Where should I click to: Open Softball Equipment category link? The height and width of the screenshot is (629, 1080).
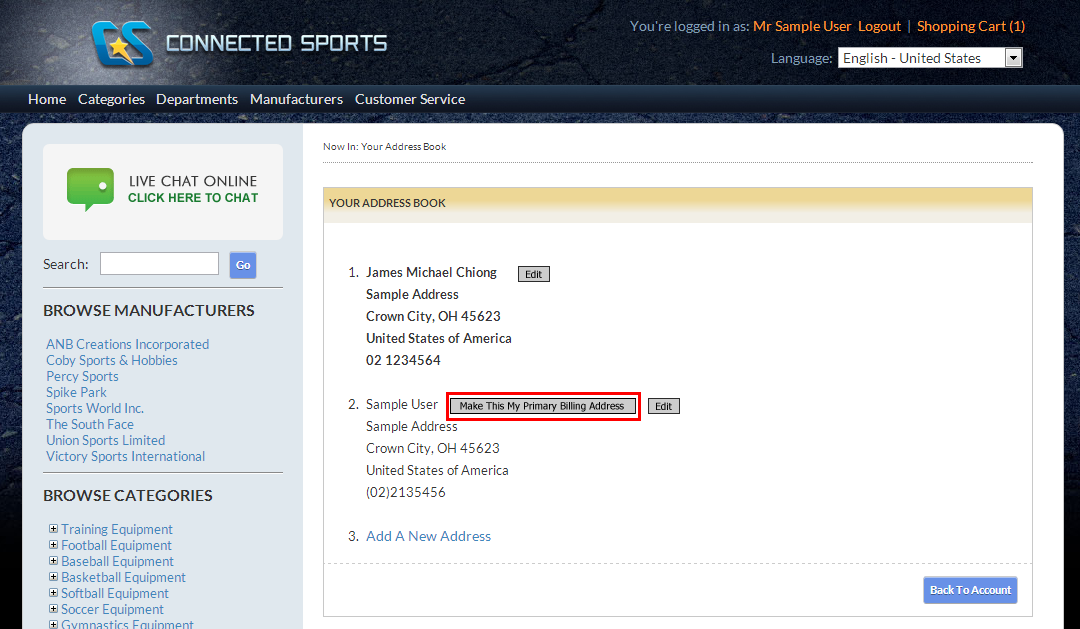pyautogui.click(x=114, y=593)
